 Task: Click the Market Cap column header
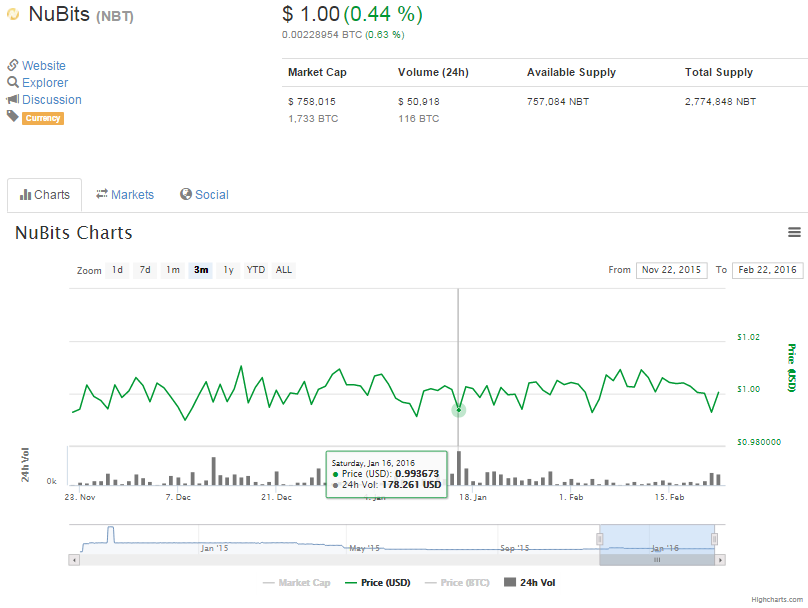(317, 72)
